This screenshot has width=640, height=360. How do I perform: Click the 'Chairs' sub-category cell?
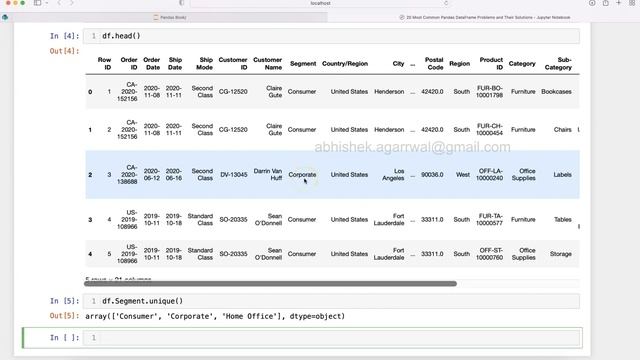point(562,130)
